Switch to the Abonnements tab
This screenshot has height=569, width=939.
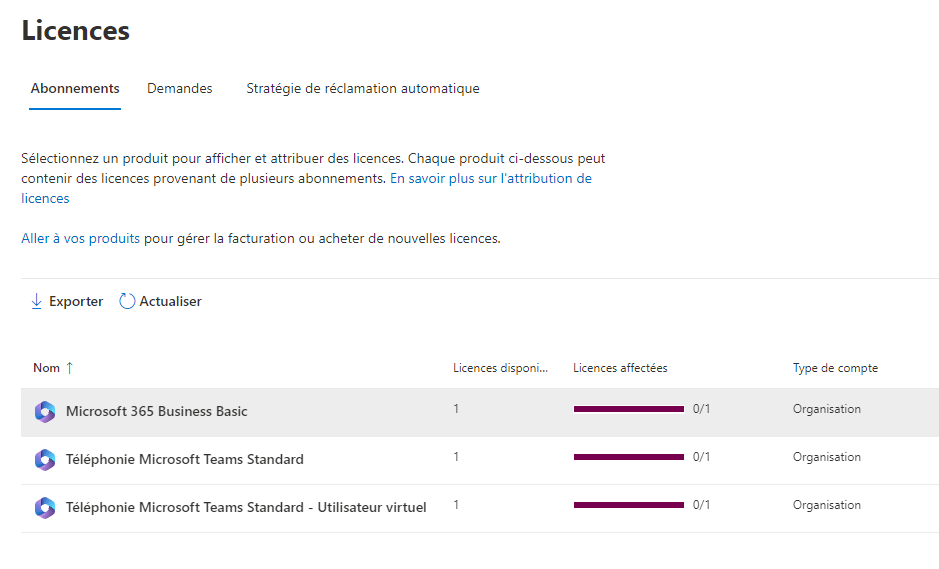coord(75,89)
